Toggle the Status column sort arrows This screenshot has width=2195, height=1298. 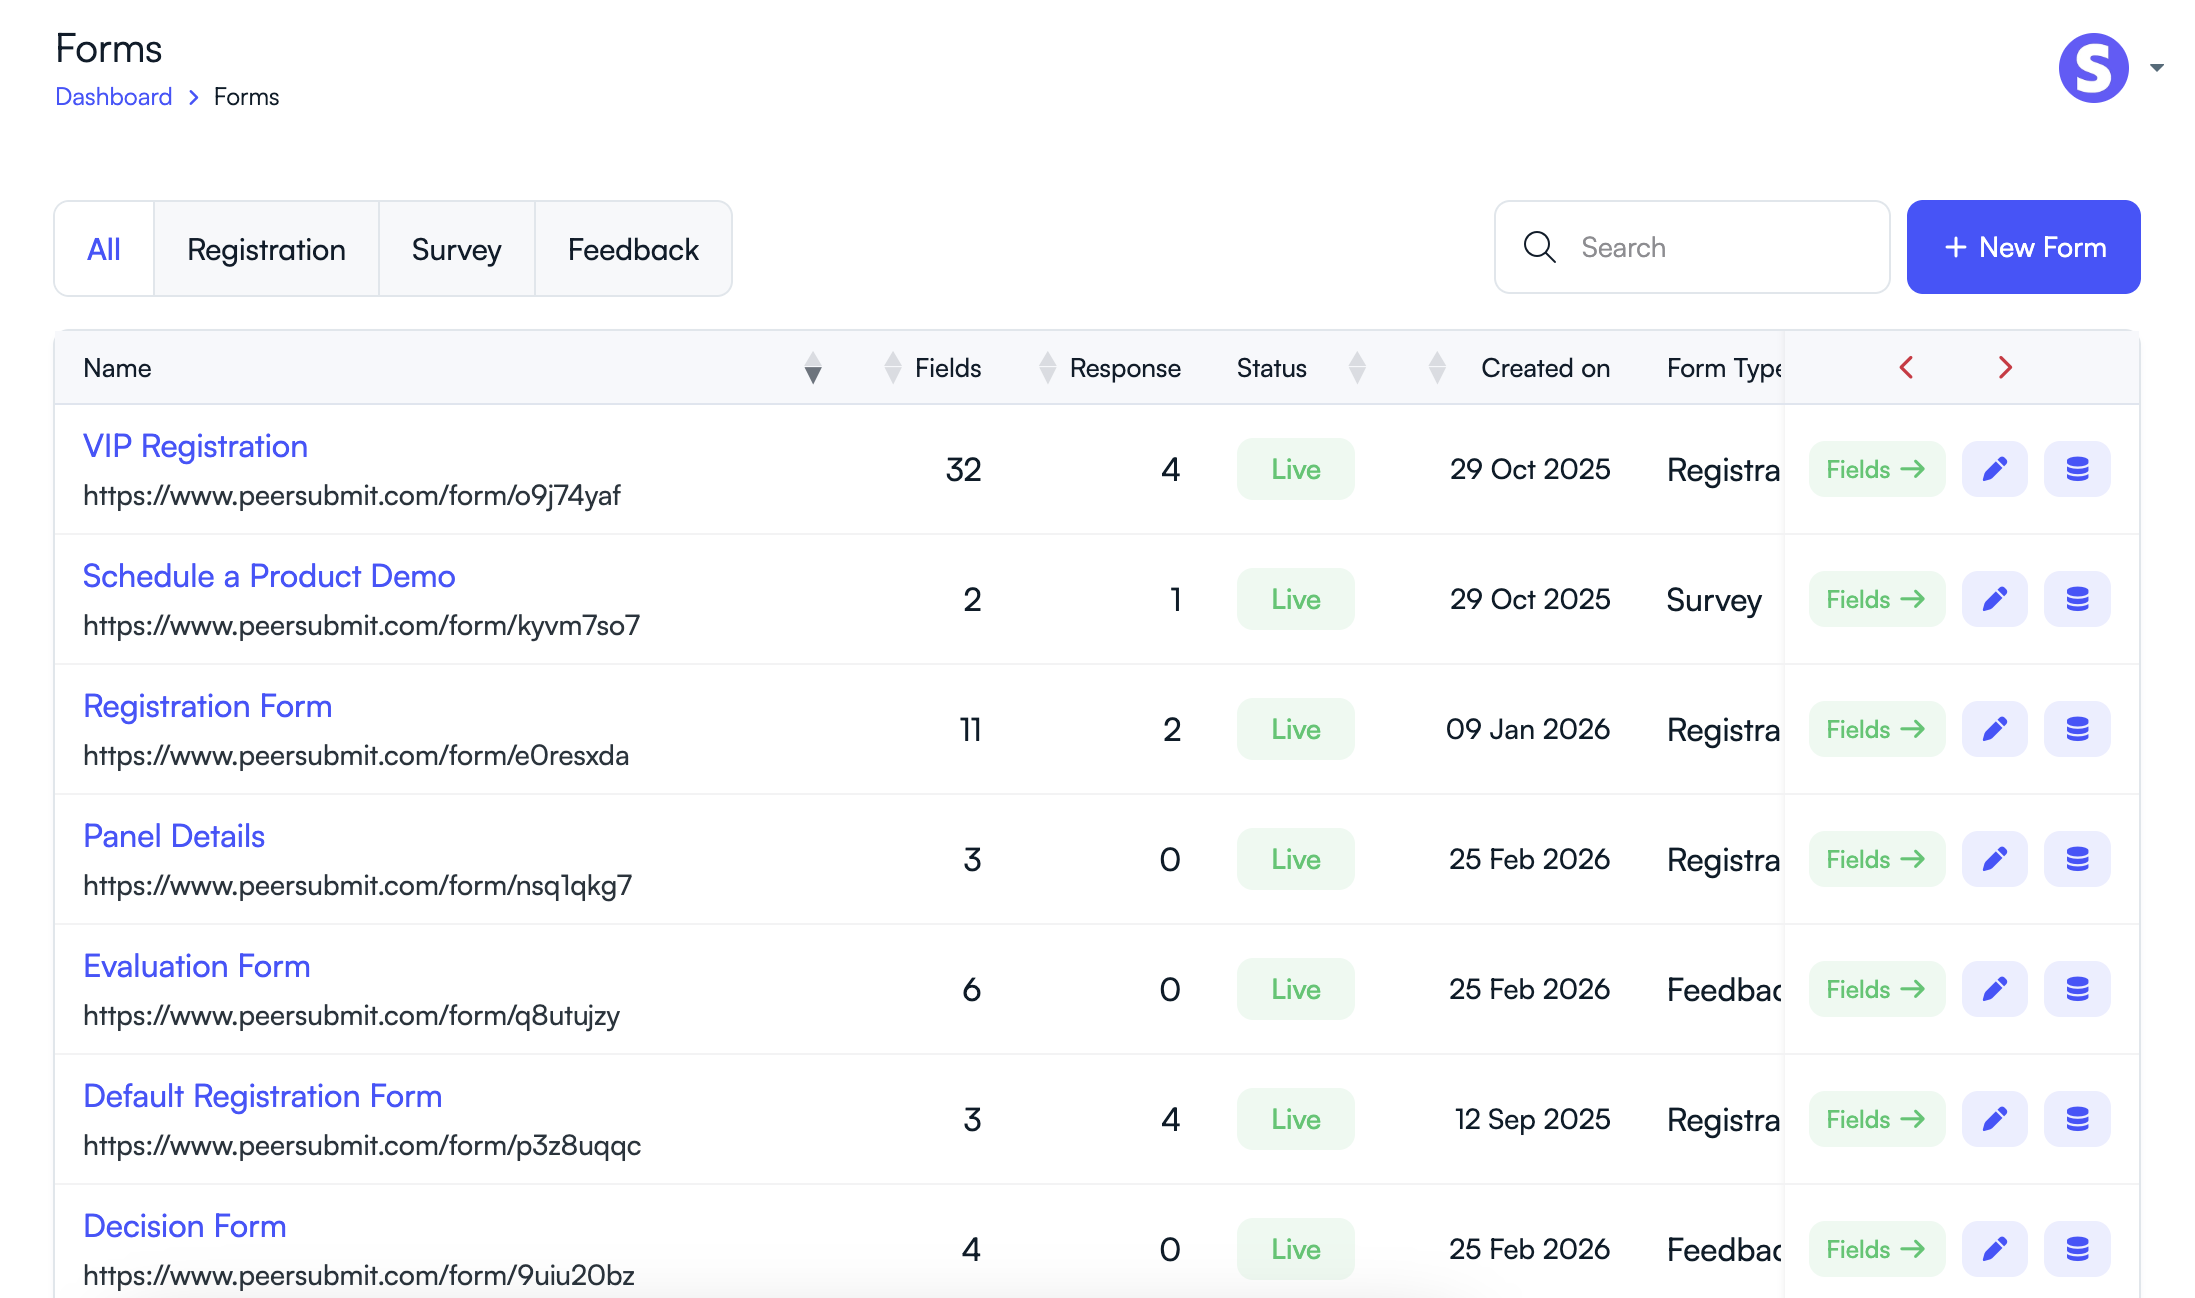pyautogui.click(x=1357, y=368)
